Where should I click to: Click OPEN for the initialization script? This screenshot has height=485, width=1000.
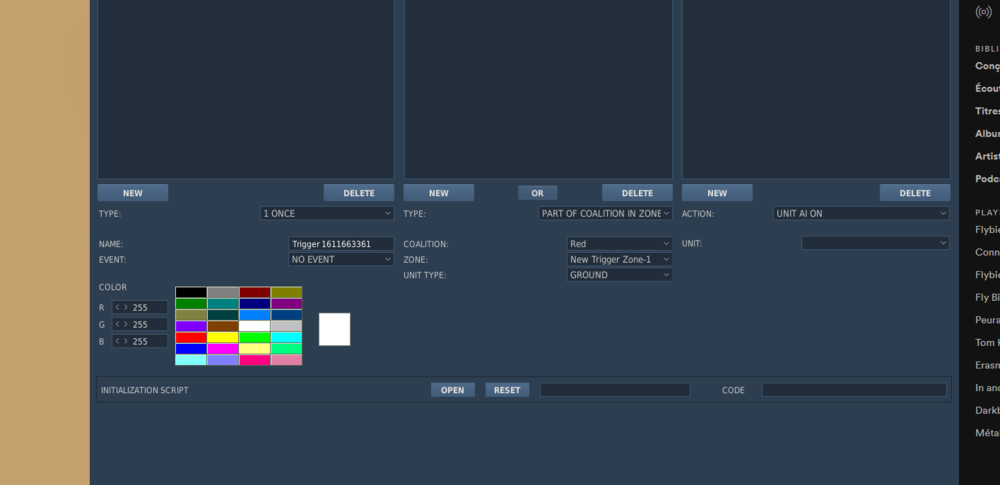pyautogui.click(x=453, y=390)
